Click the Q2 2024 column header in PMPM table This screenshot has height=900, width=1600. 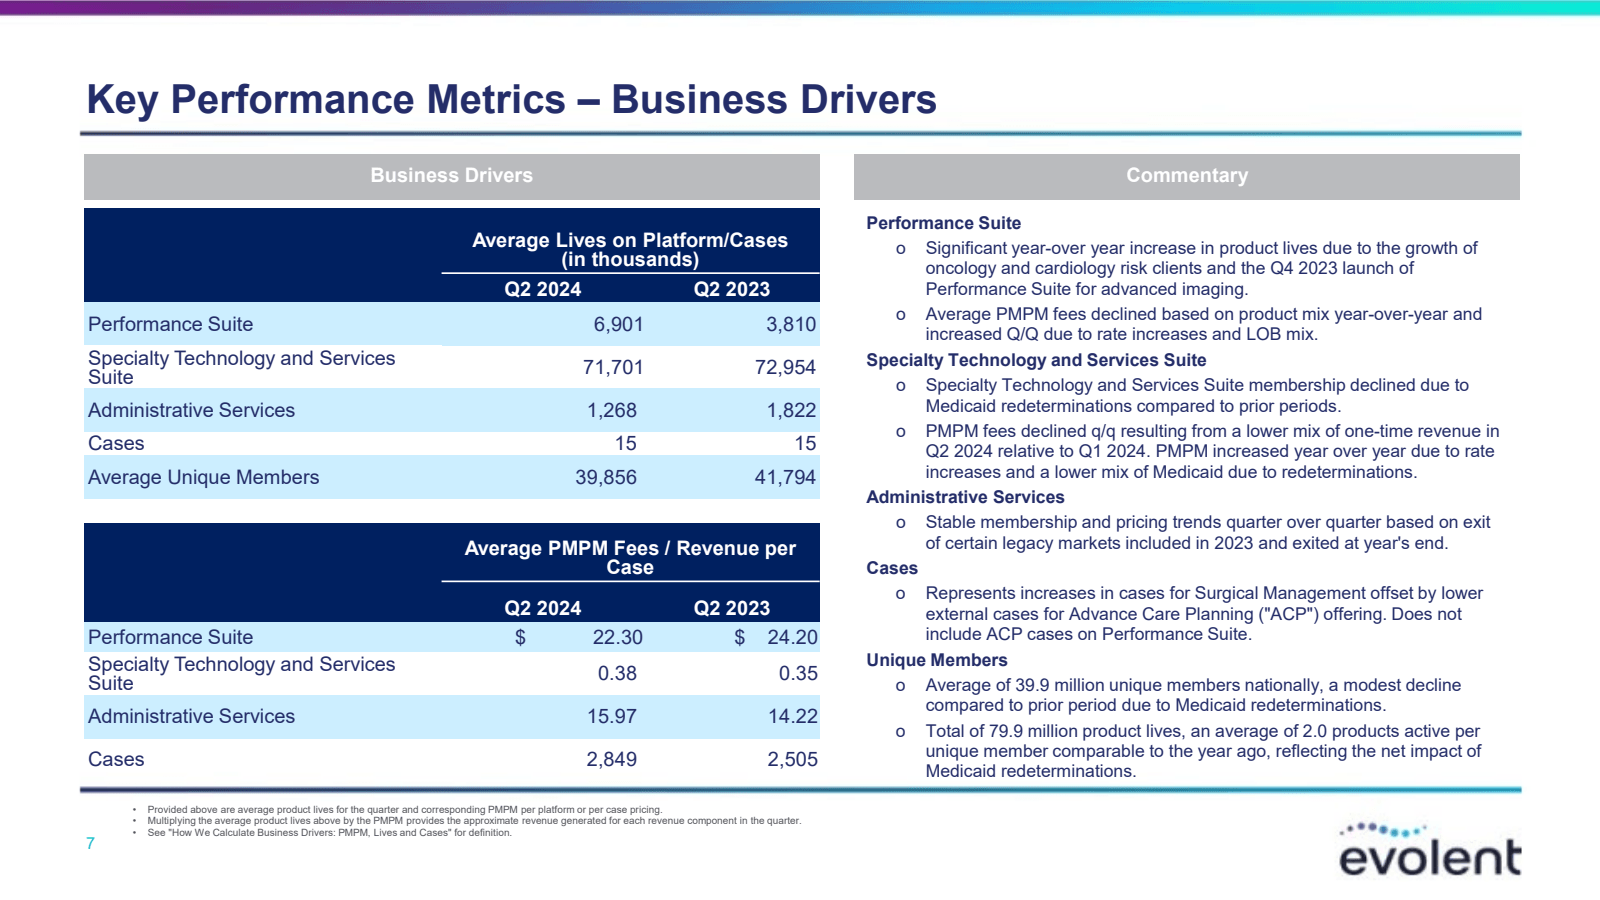click(x=543, y=608)
